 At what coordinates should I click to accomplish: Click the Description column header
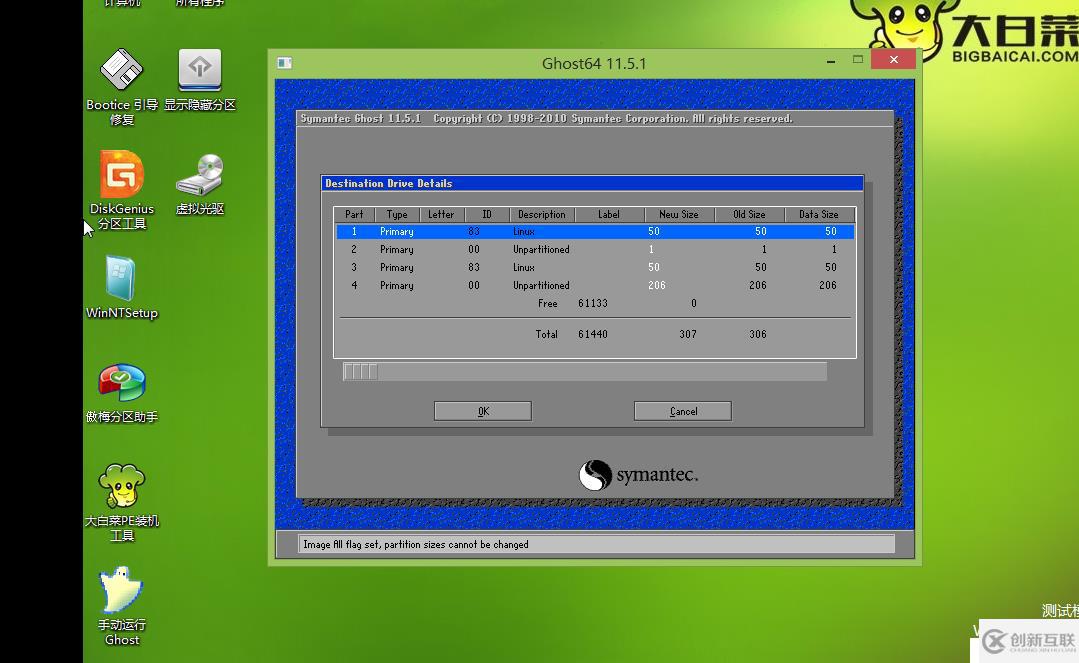click(x=541, y=214)
